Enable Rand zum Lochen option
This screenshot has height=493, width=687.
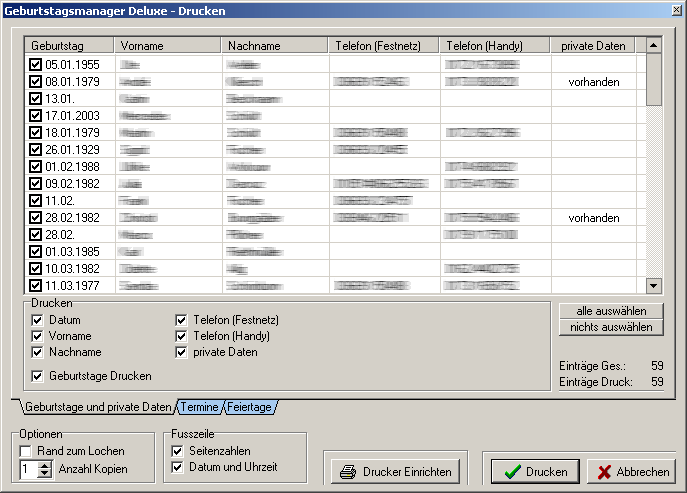tap(26, 452)
